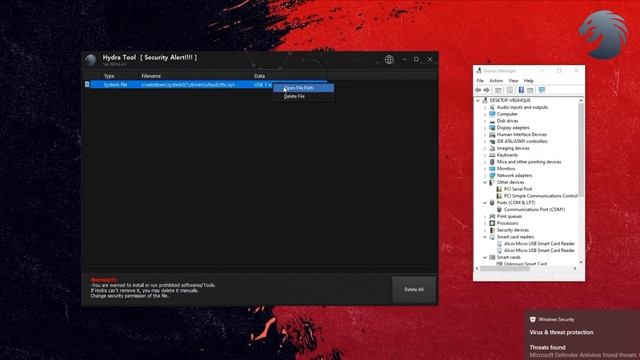Viewport: 640px width, 360px height.
Task: Select the first Alcor Micro USB Smart Card Reader
Action: coord(539,244)
